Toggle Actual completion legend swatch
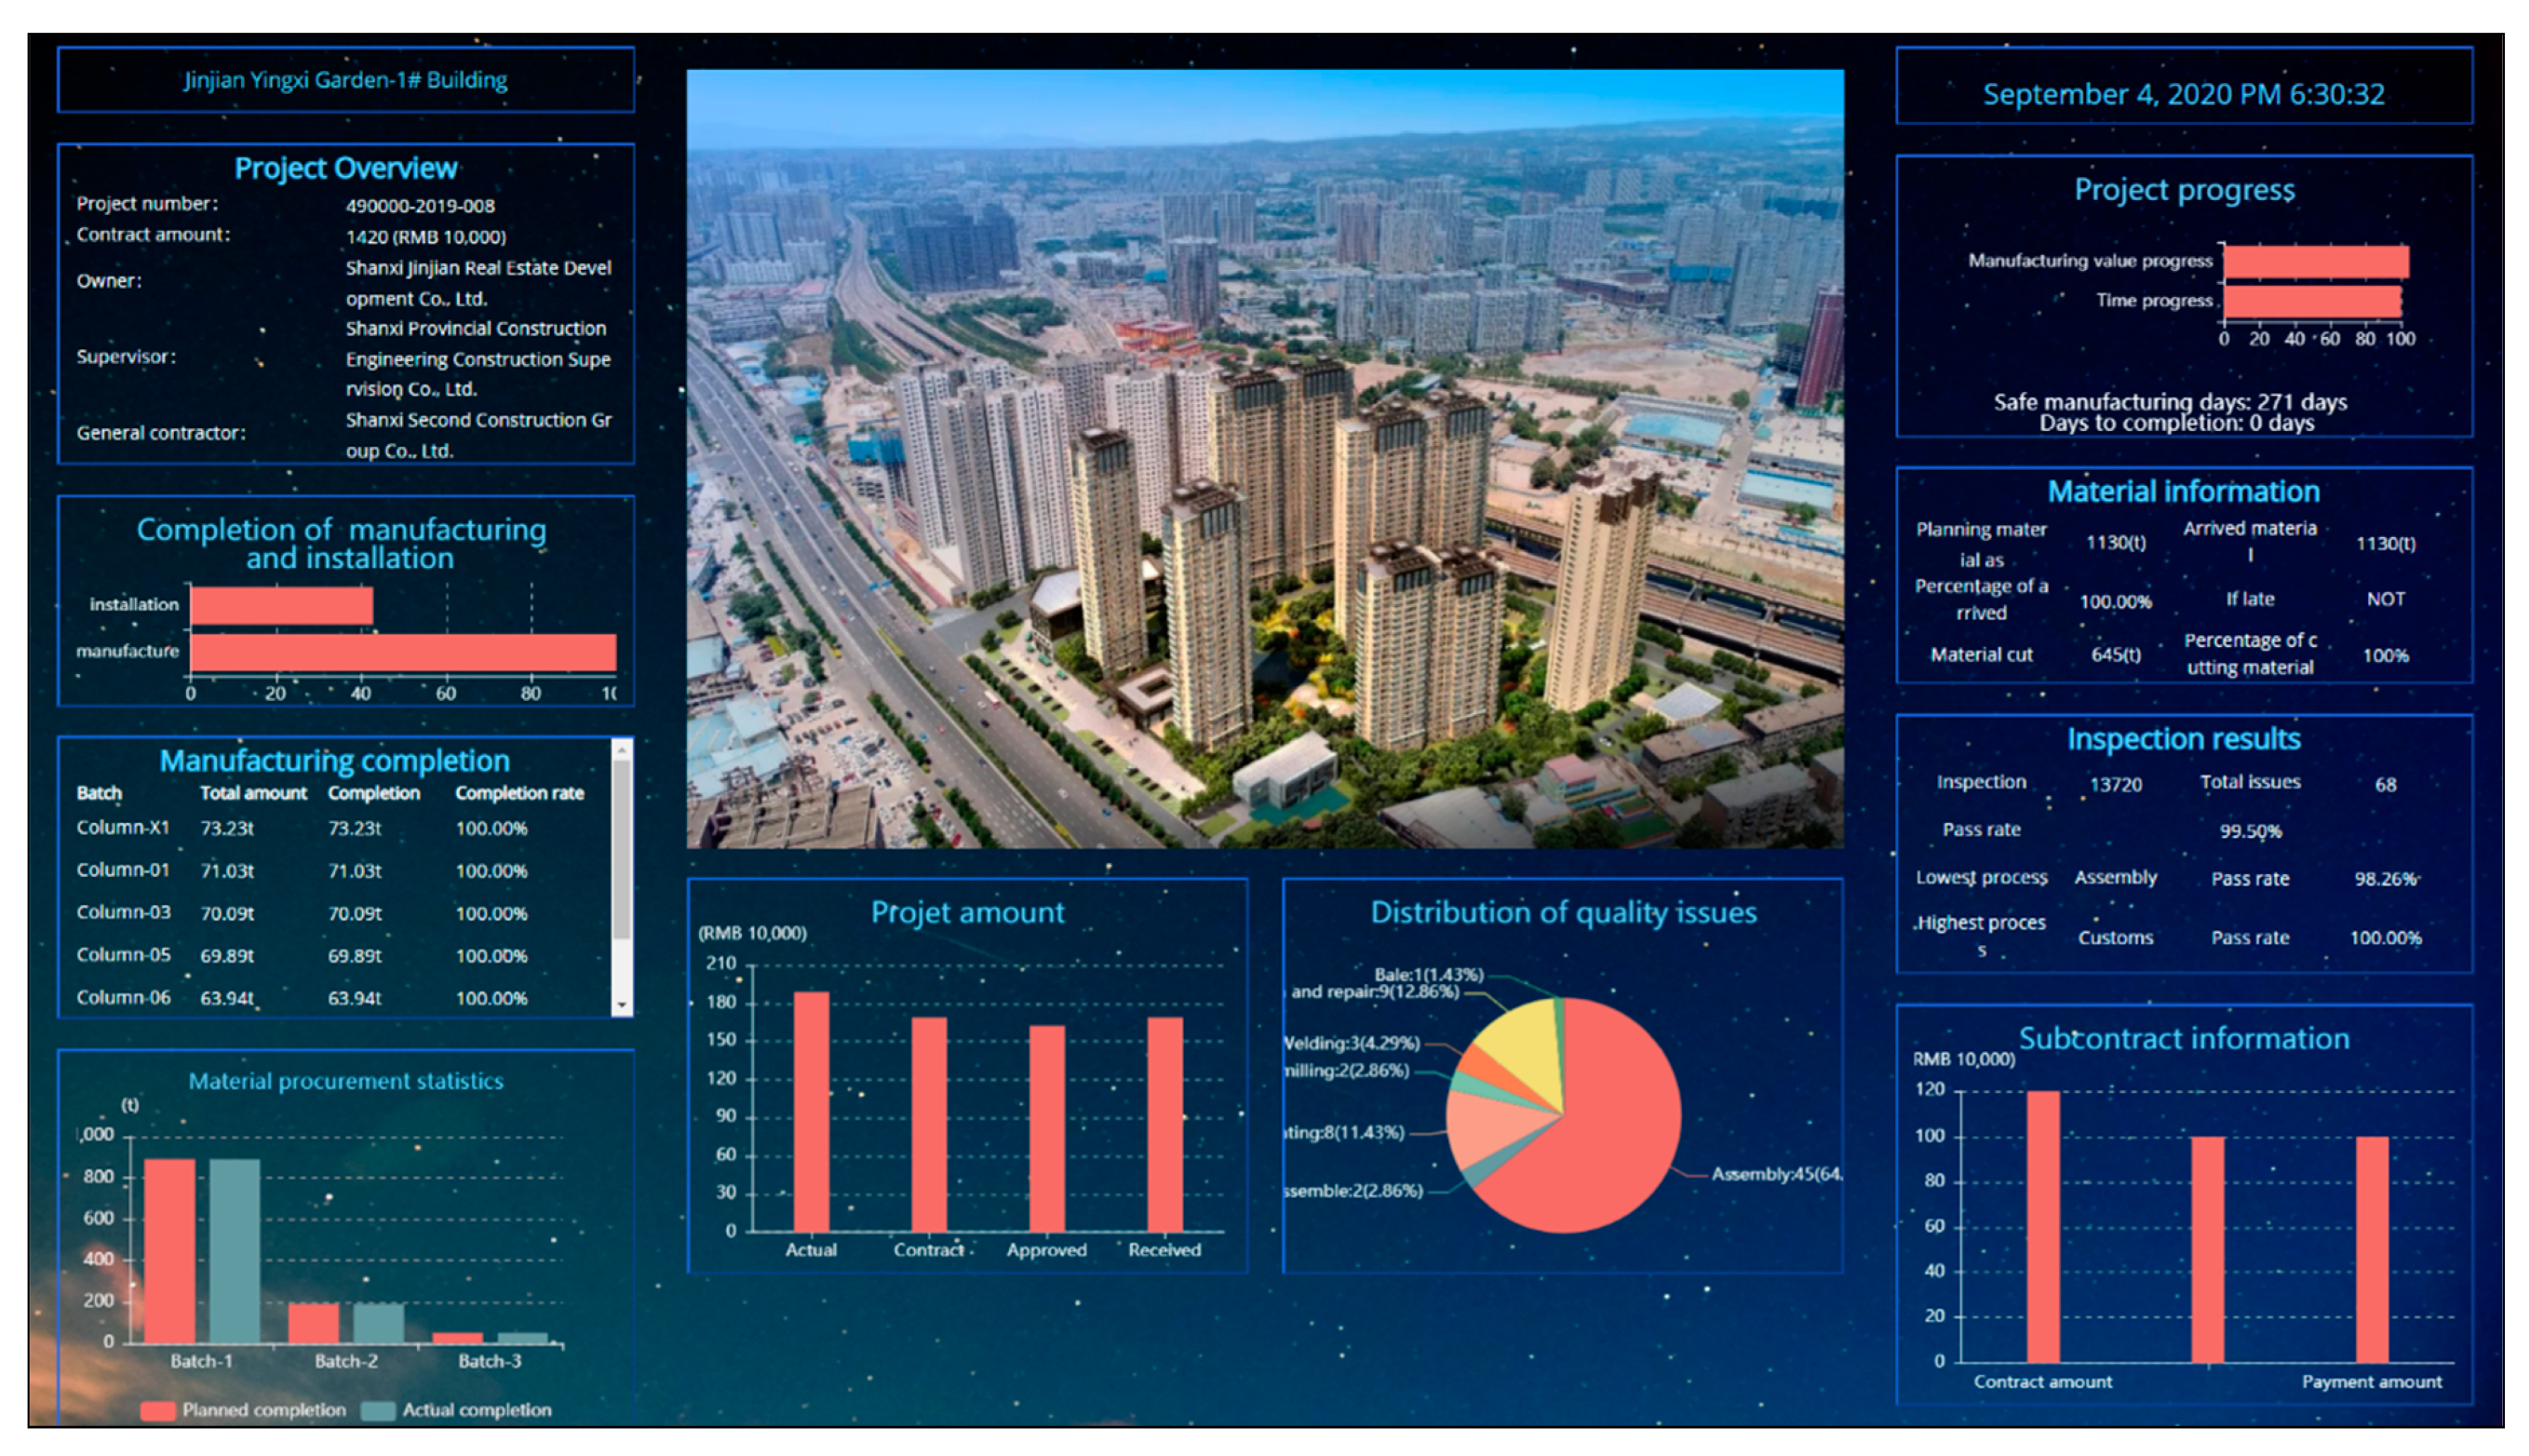This screenshot has height=1456, width=2529. tap(377, 1410)
